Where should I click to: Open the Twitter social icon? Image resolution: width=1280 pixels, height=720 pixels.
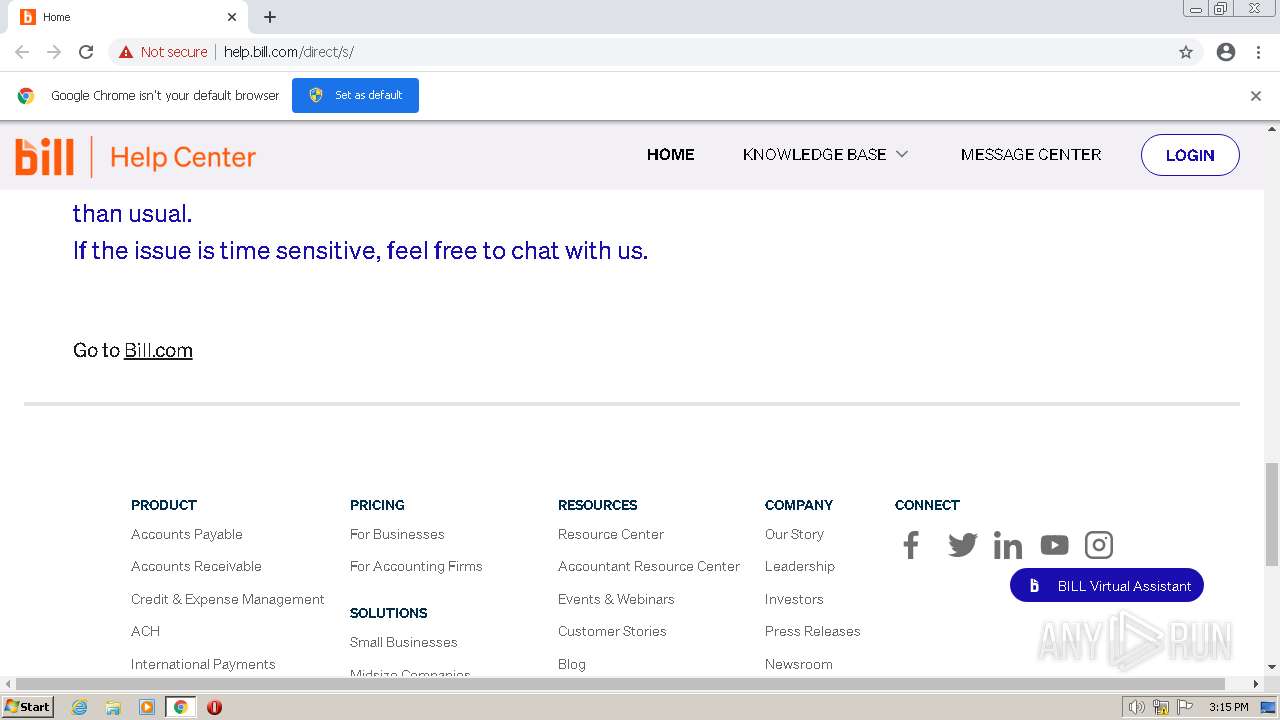coord(962,545)
